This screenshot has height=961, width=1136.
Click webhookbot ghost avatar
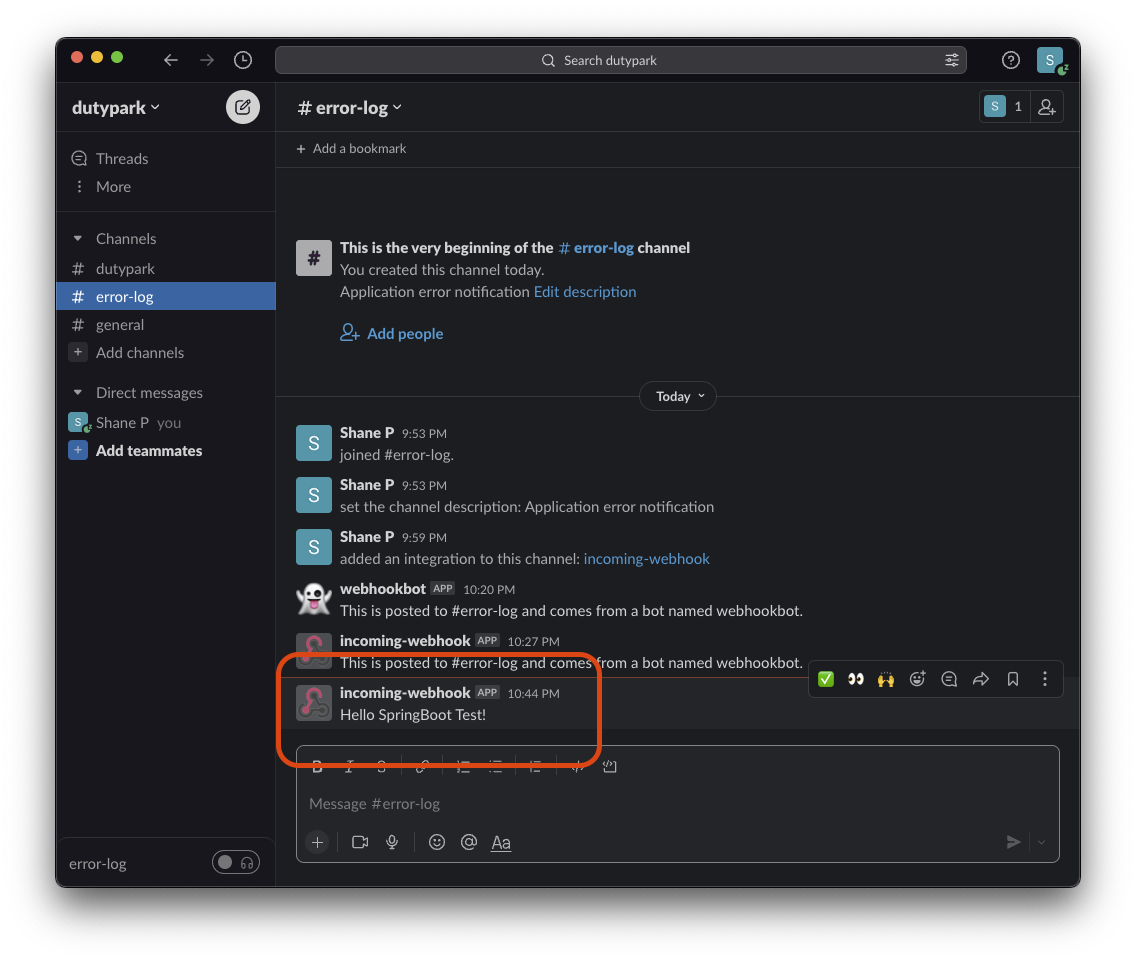[314, 599]
